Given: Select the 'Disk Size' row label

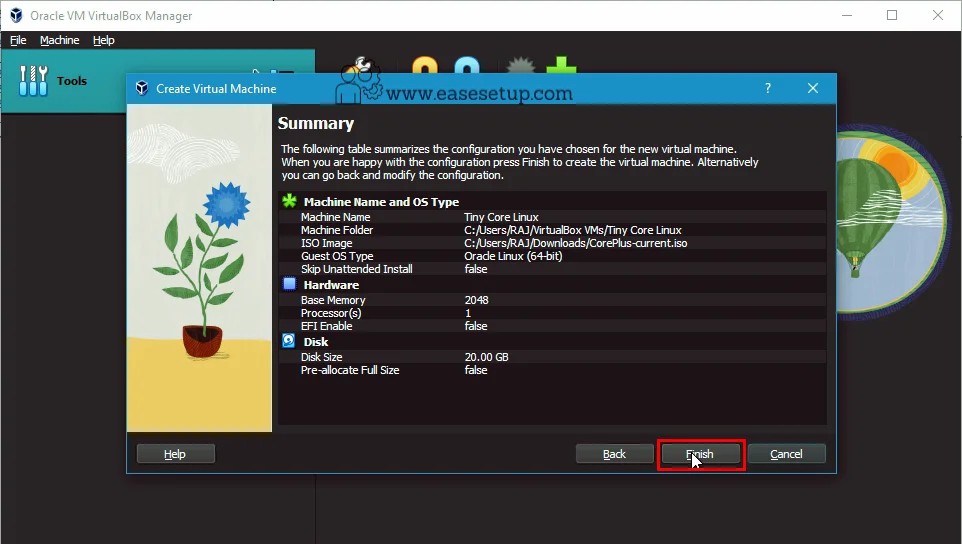Looking at the screenshot, I should (321, 357).
